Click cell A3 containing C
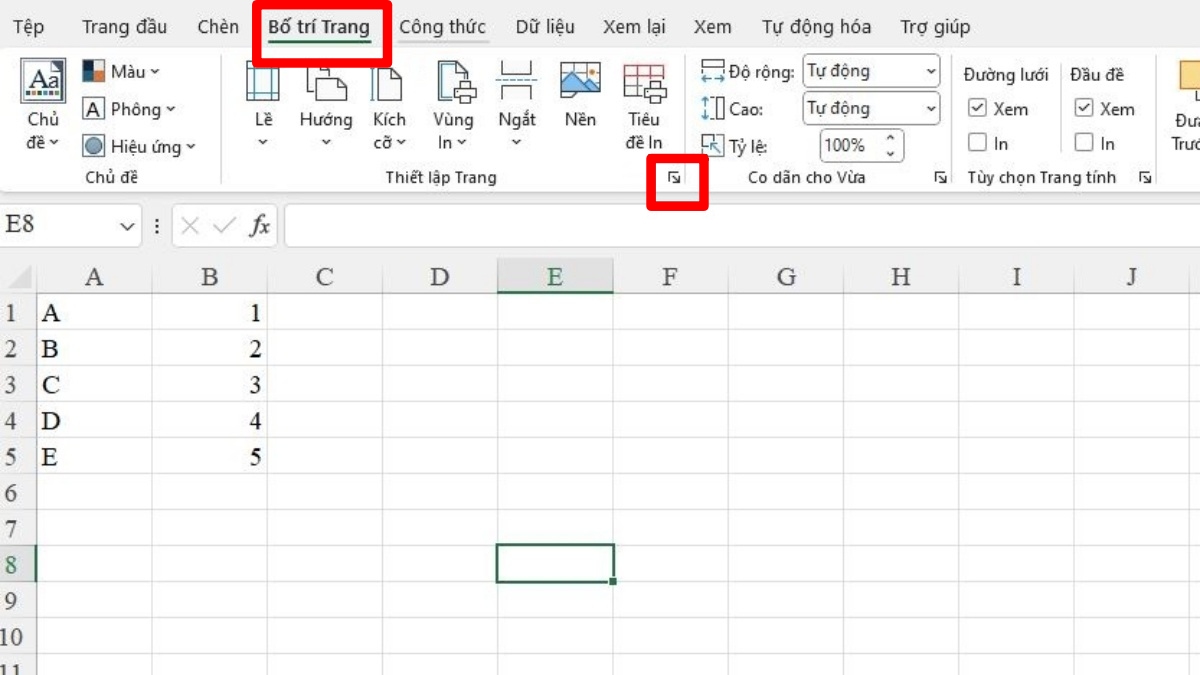Screen dimensions: 1200x675 pos(94,384)
